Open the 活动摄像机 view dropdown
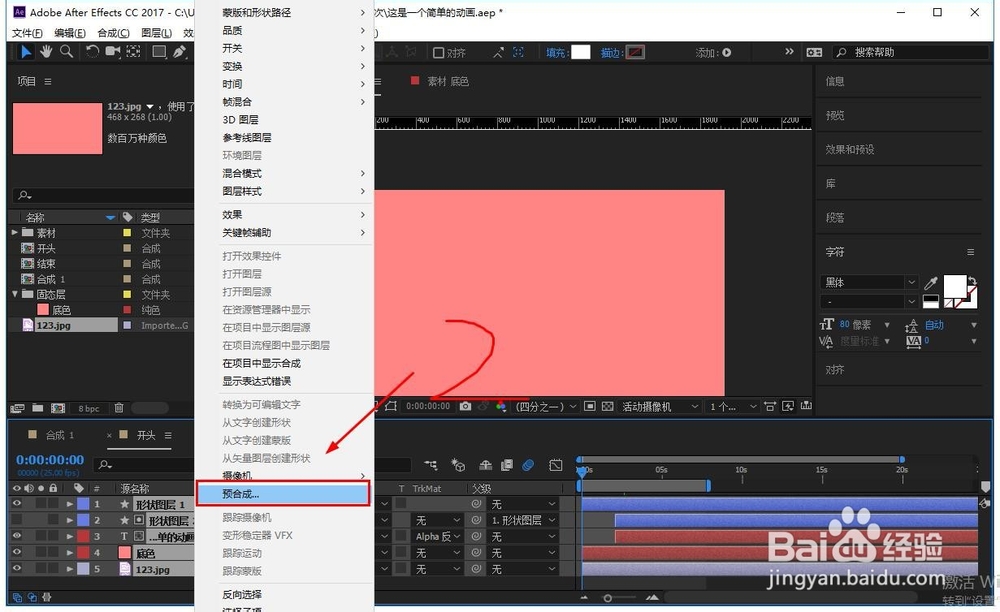 [660, 406]
